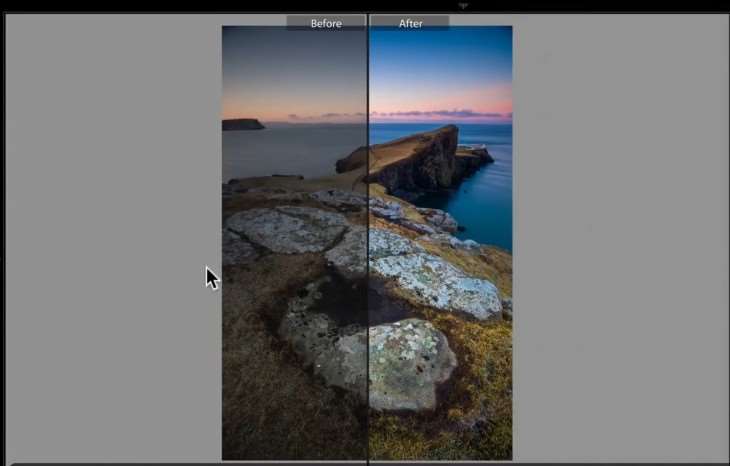Click the unedited Before half of the photo

click(x=295, y=243)
